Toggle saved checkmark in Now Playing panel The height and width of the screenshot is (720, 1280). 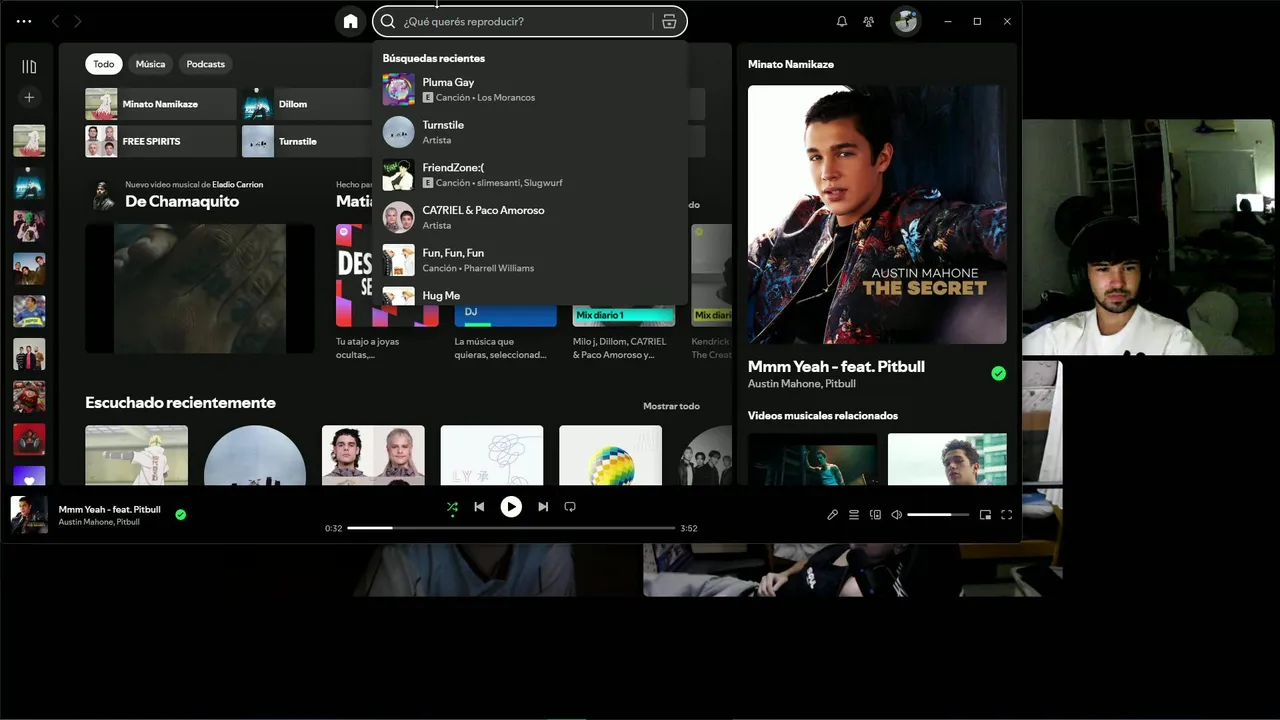click(998, 373)
